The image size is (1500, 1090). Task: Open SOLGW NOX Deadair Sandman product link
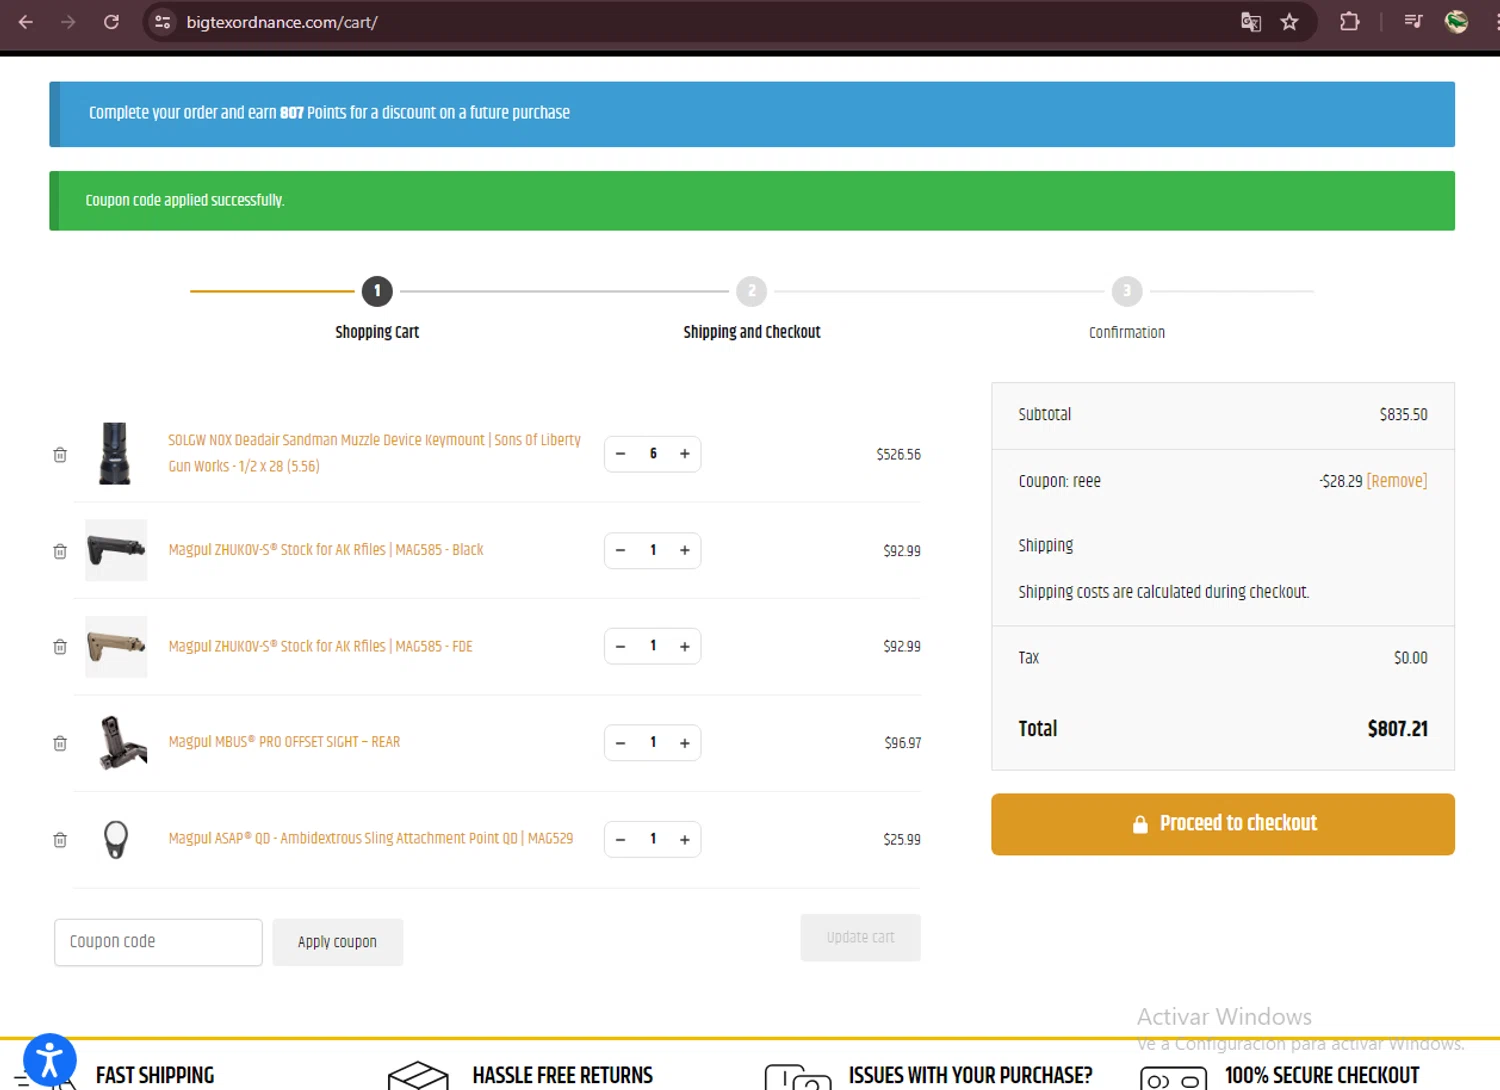coord(374,453)
